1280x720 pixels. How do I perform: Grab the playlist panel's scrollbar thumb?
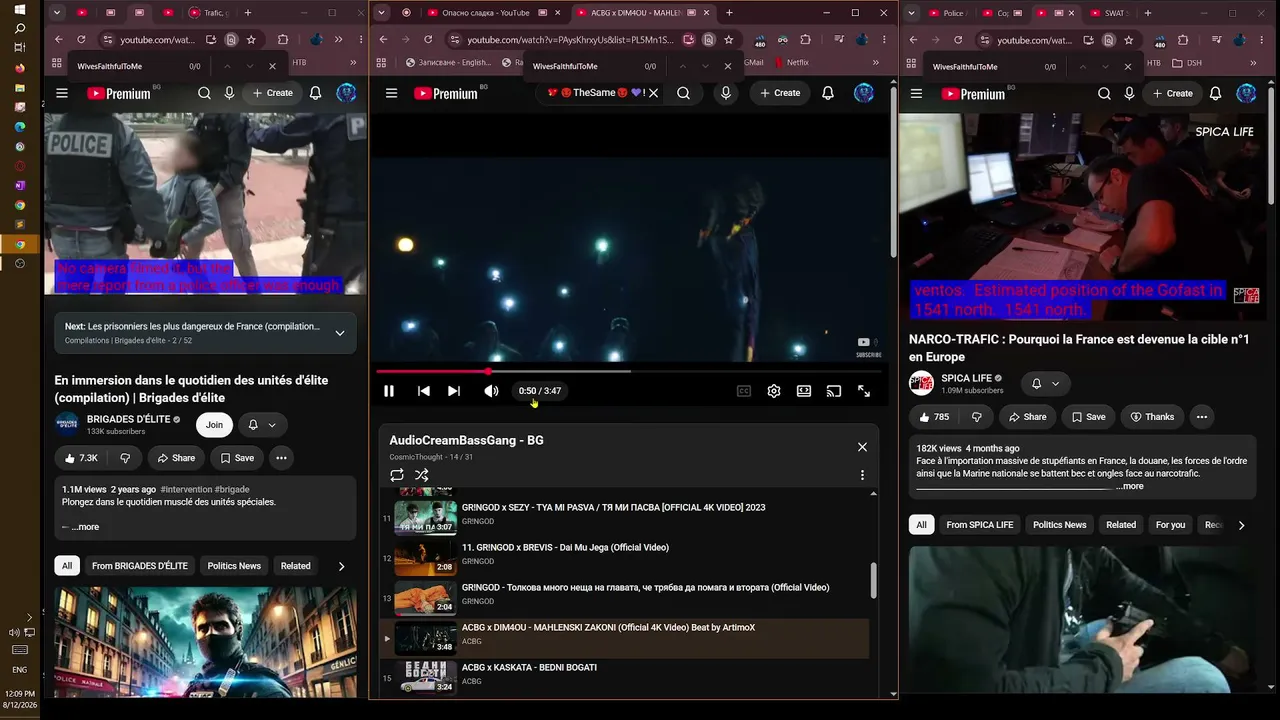point(874,580)
